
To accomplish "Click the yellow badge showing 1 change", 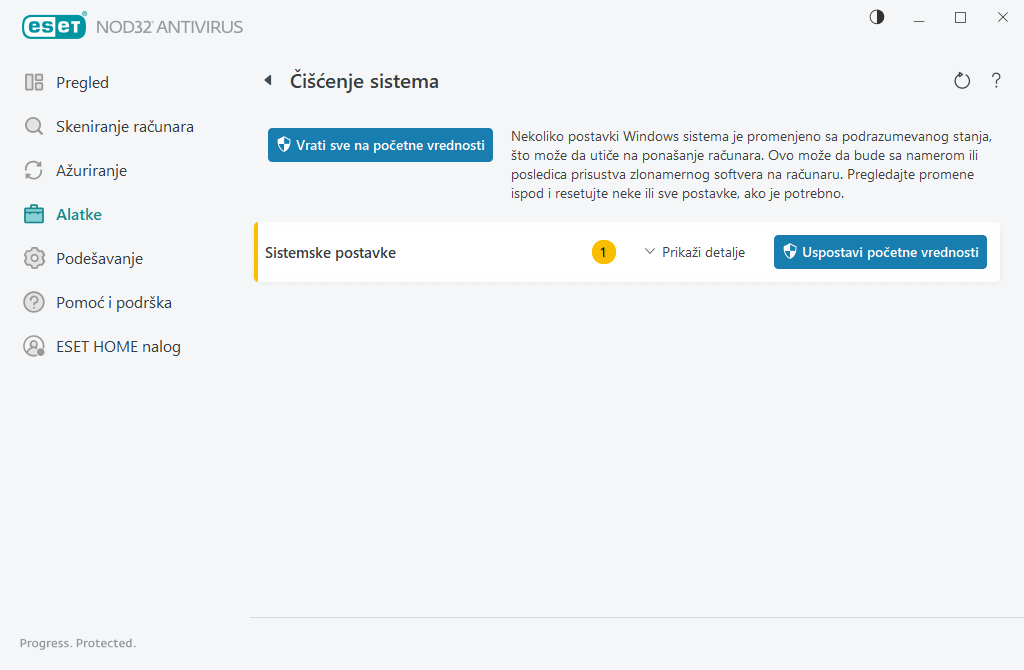I will 604,253.
